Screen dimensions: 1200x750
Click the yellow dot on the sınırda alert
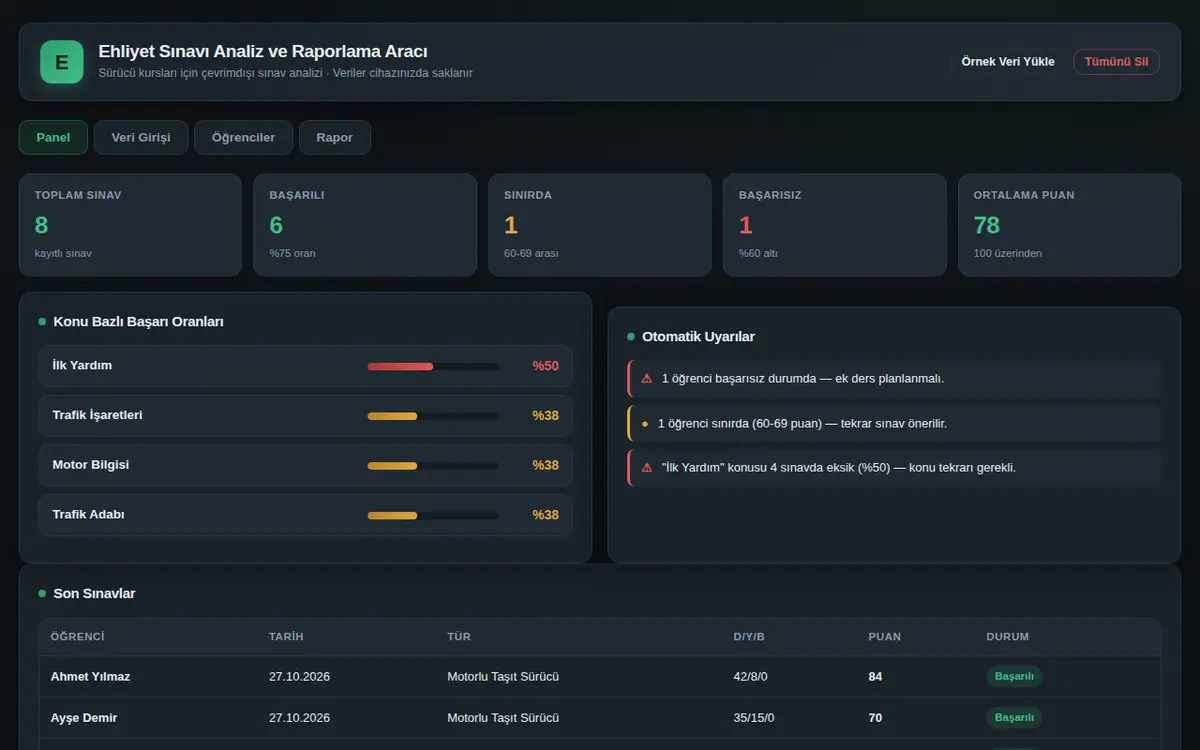tap(645, 424)
